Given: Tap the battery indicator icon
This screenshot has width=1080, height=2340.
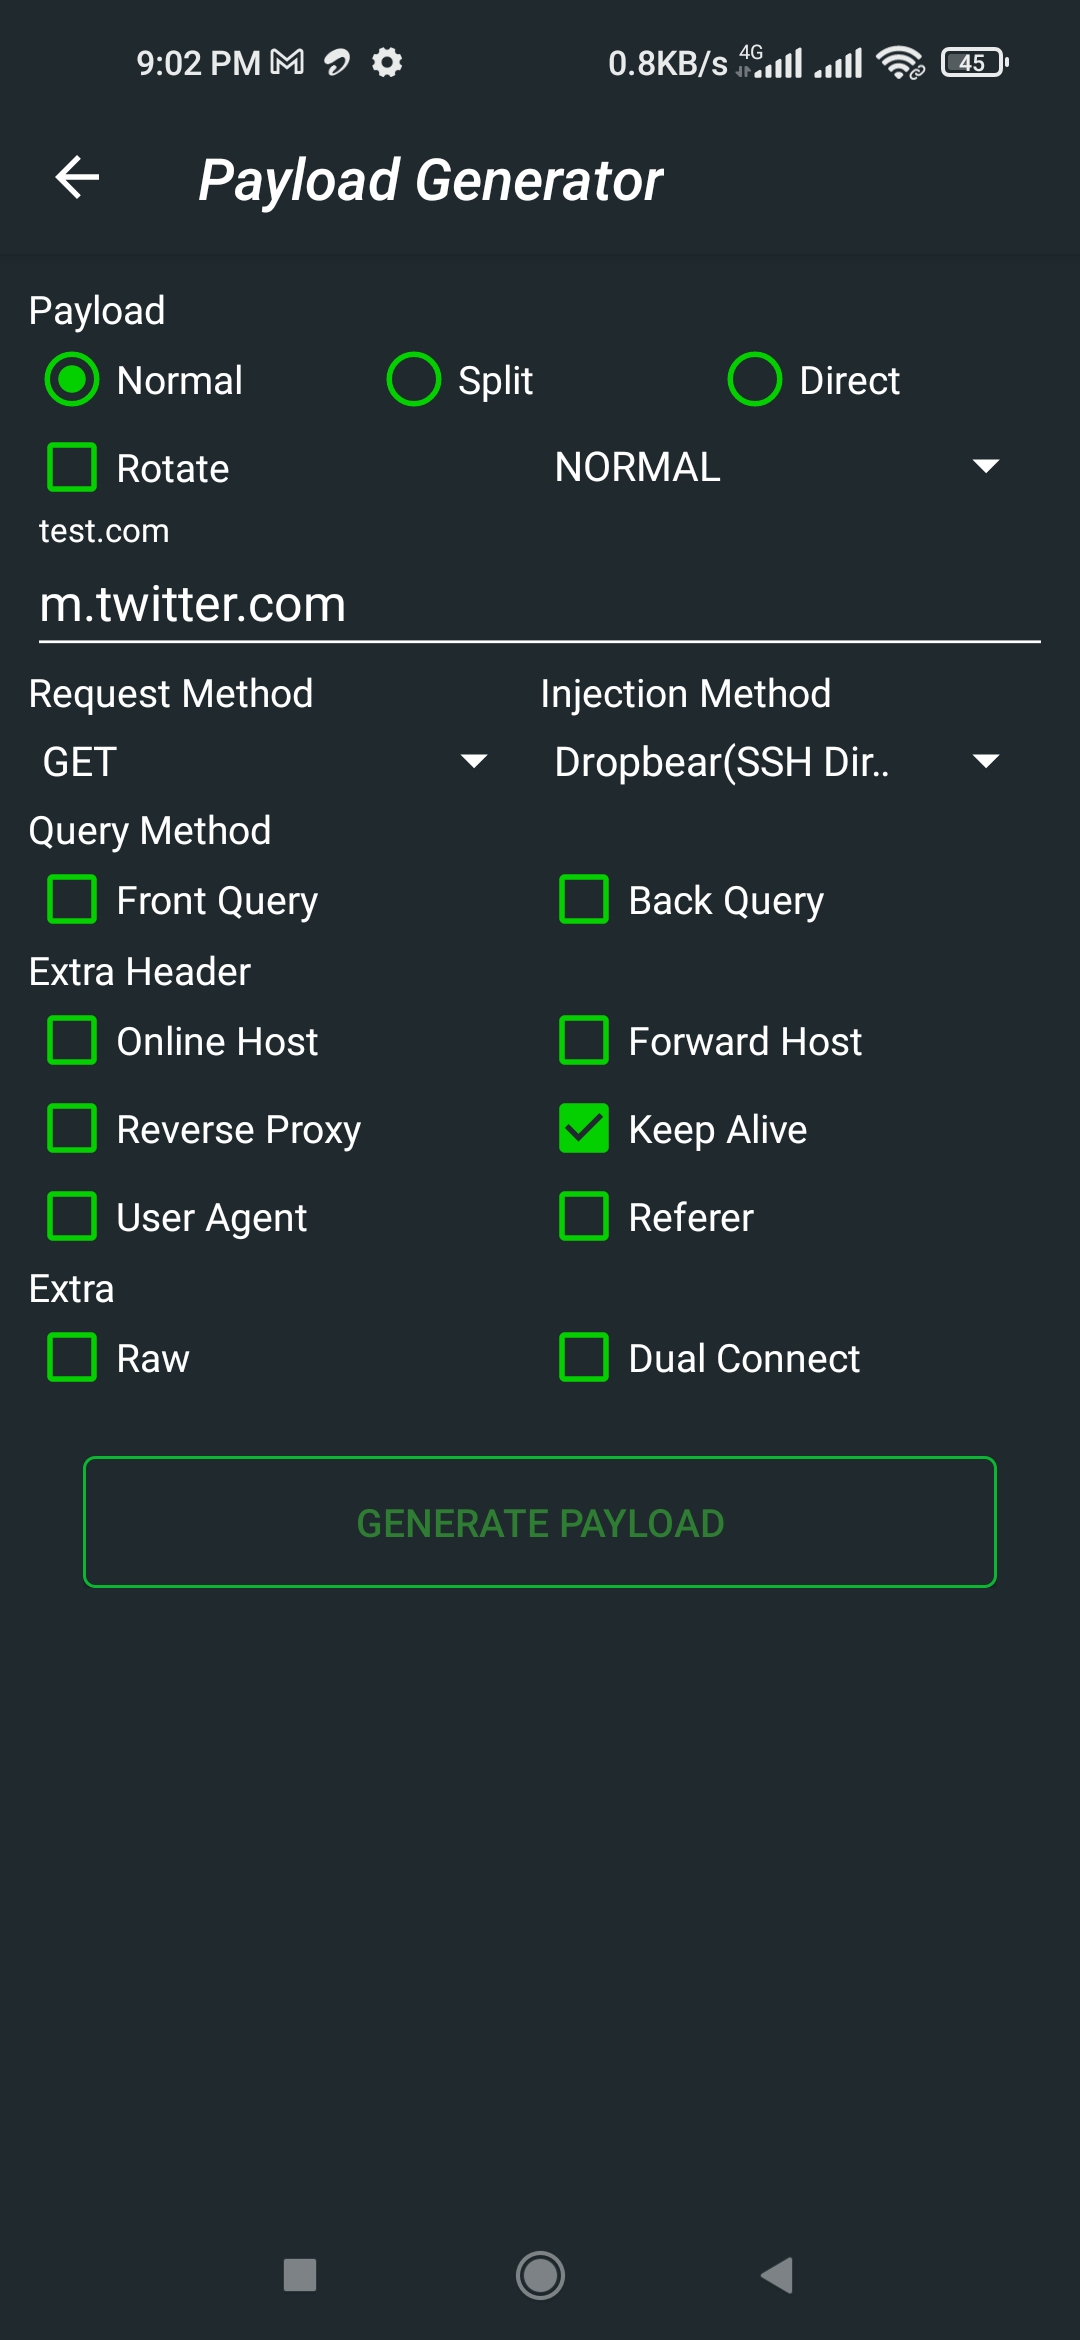Looking at the screenshot, I should [x=974, y=63].
